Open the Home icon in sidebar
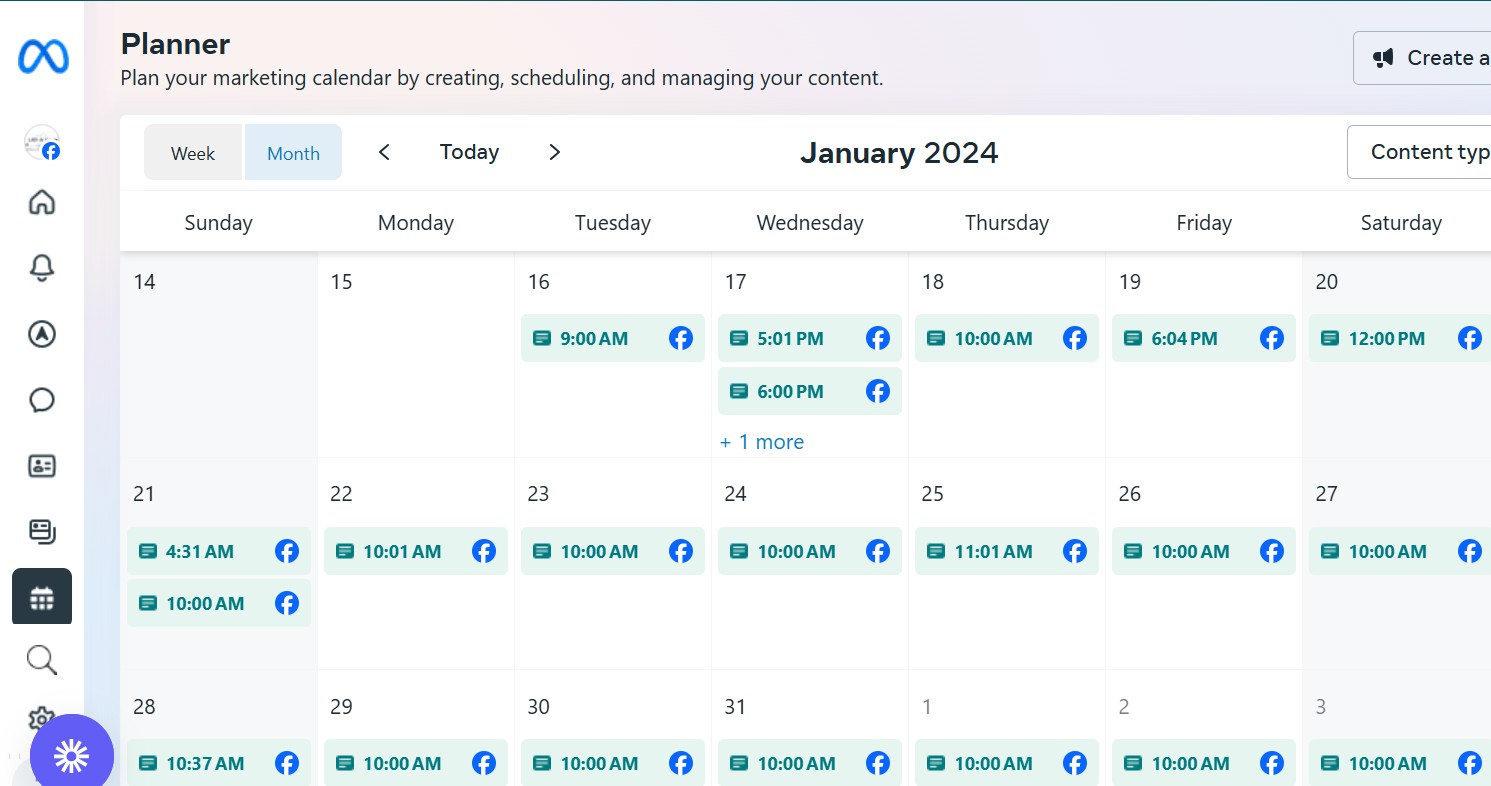Screen dimensions: 1491x786 [42, 203]
